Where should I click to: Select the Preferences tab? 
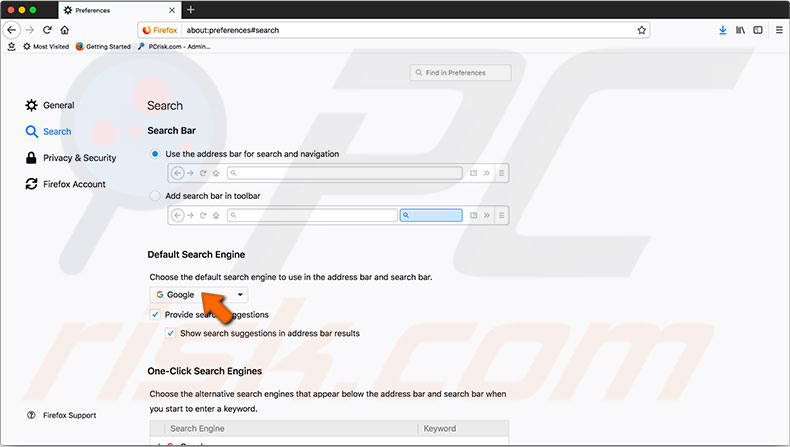[119, 10]
